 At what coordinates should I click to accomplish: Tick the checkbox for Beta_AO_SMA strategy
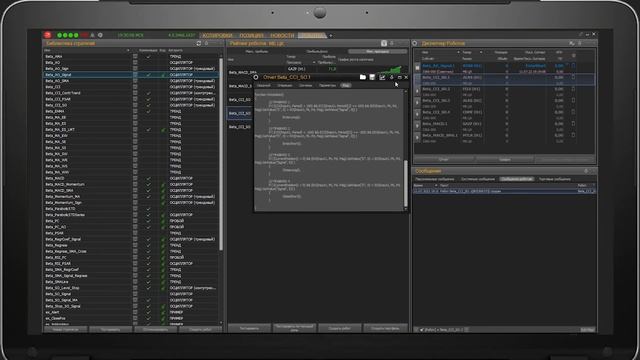click(135, 81)
